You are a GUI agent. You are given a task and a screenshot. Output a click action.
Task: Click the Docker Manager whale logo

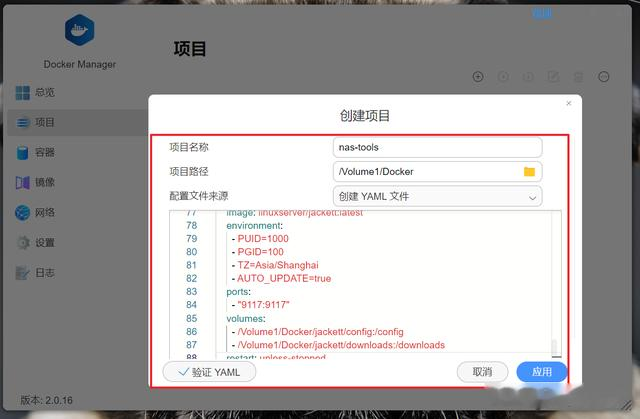pos(80,30)
